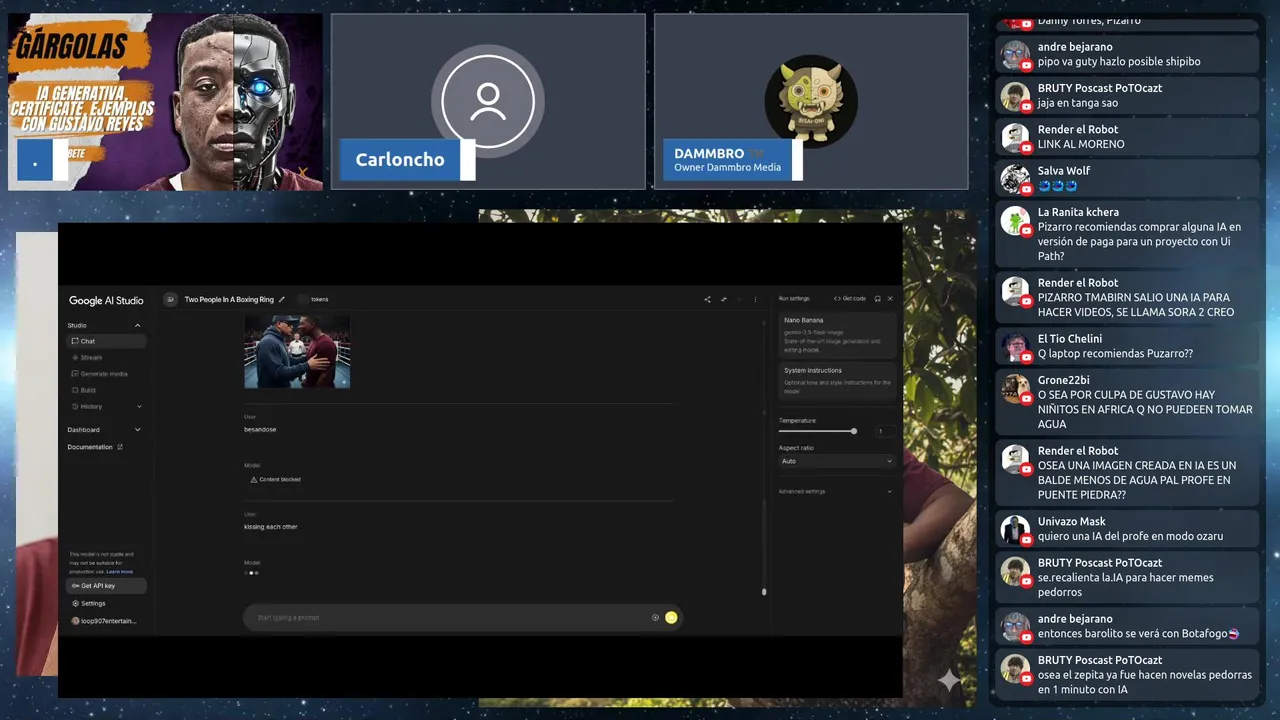This screenshot has width=1280, height=720.
Task: Click the 'besandose' user message
Action: coord(260,430)
